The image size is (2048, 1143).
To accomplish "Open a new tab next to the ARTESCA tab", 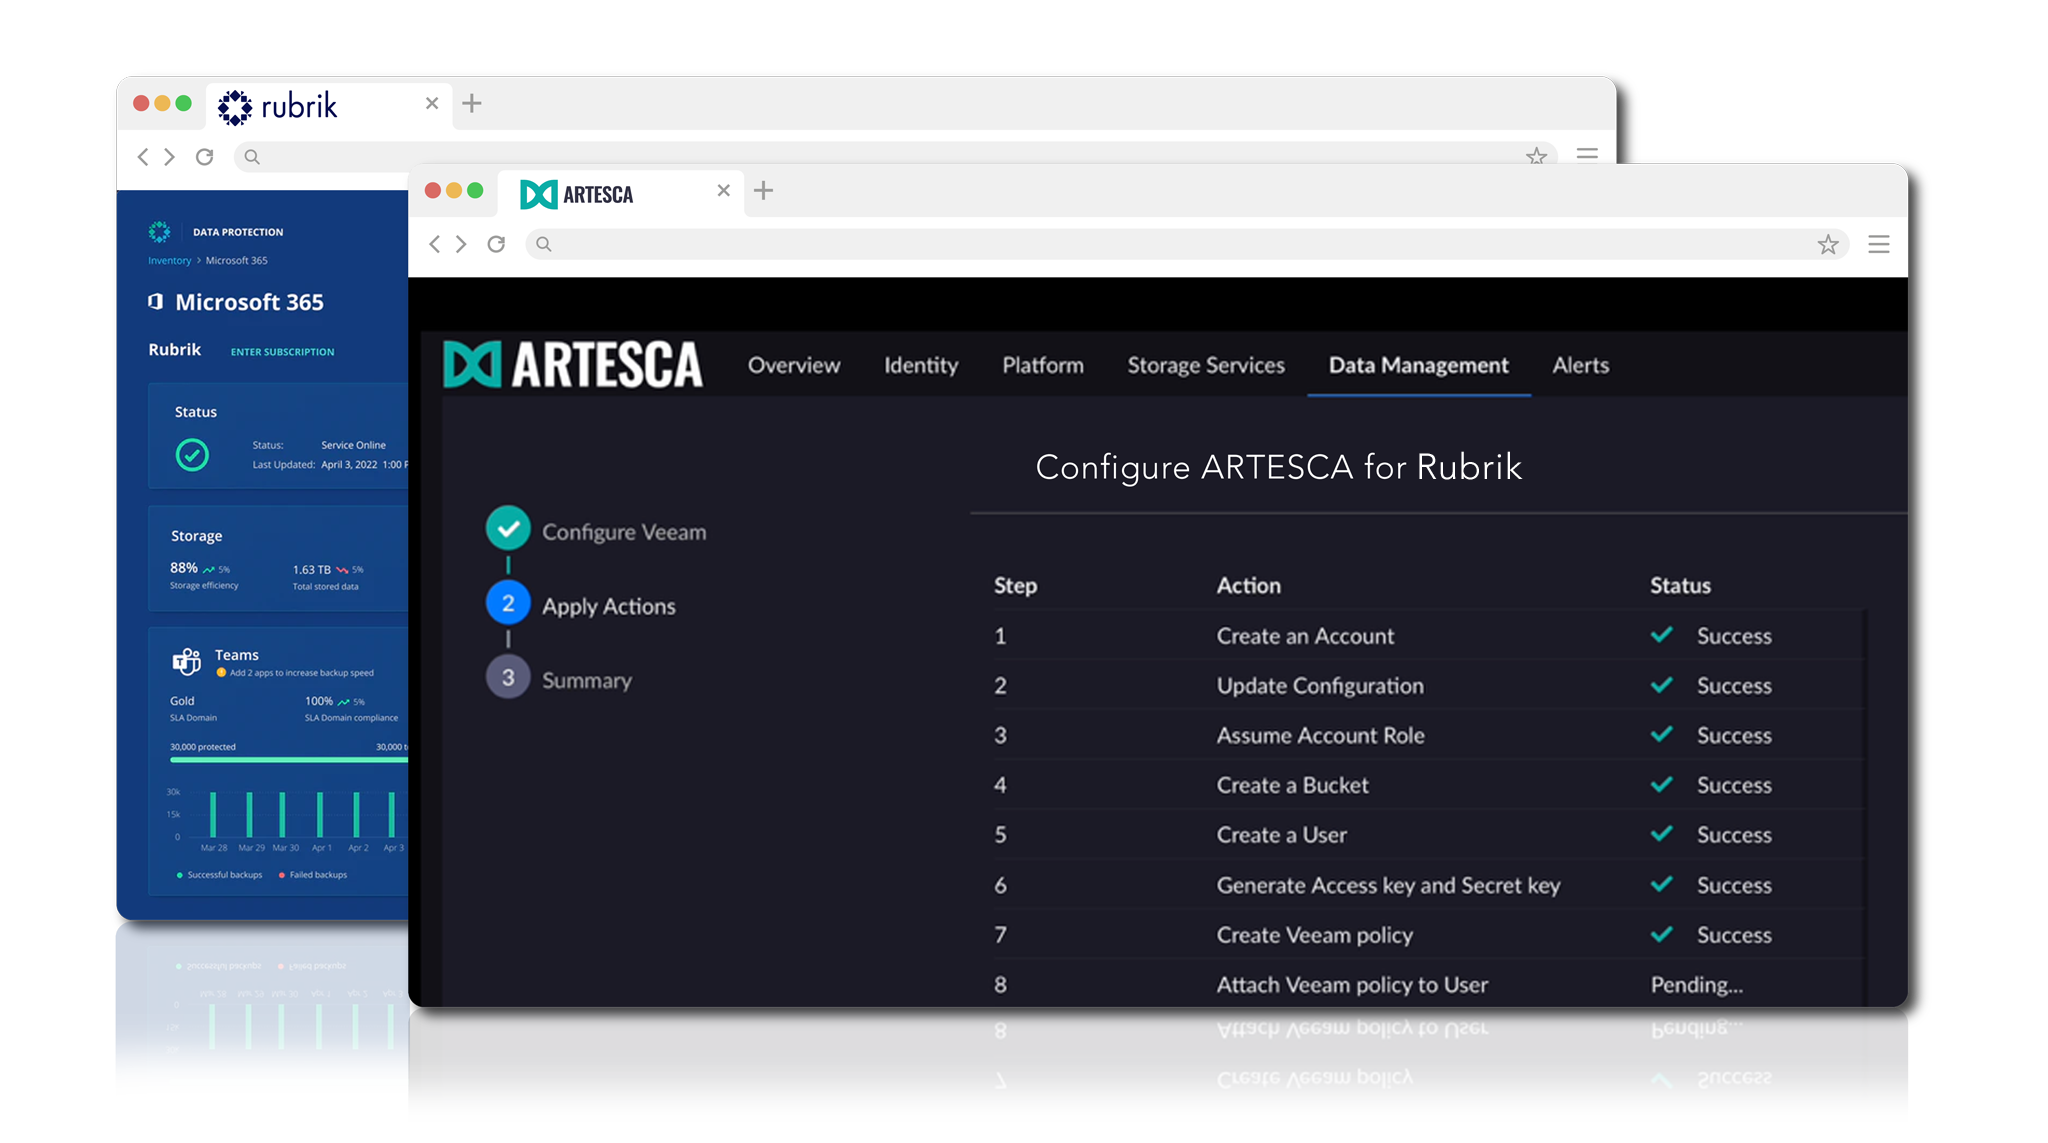I will tap(763, 191).
